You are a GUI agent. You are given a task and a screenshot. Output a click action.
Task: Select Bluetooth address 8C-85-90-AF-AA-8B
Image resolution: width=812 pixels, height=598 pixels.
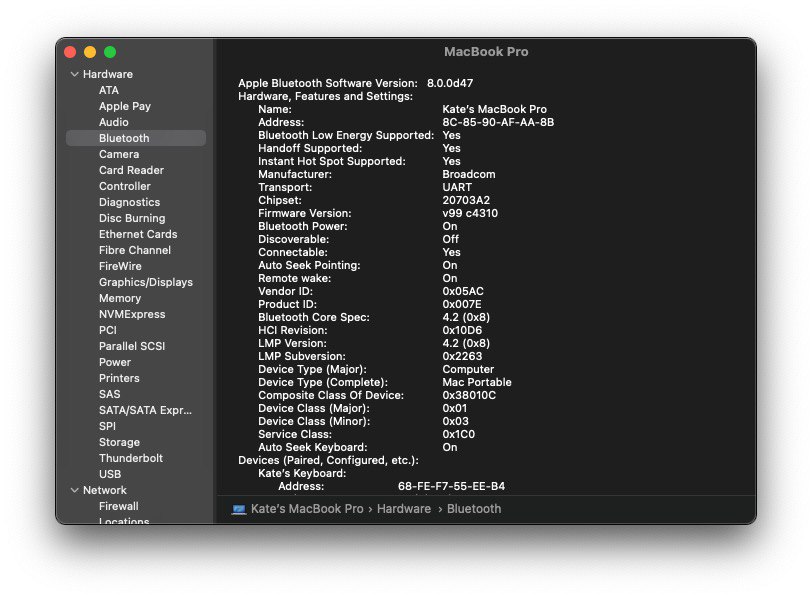click(498, 122)
